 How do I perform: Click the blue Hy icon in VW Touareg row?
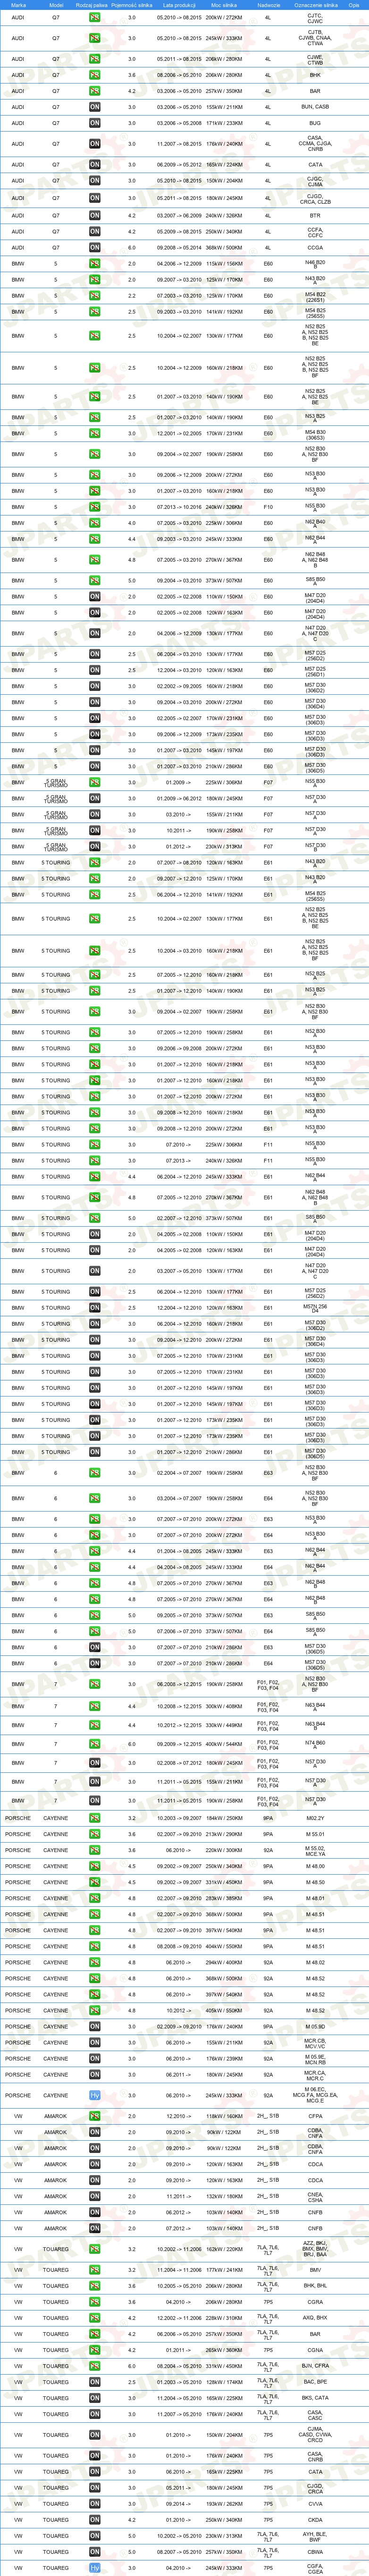tap(95, 2568)
